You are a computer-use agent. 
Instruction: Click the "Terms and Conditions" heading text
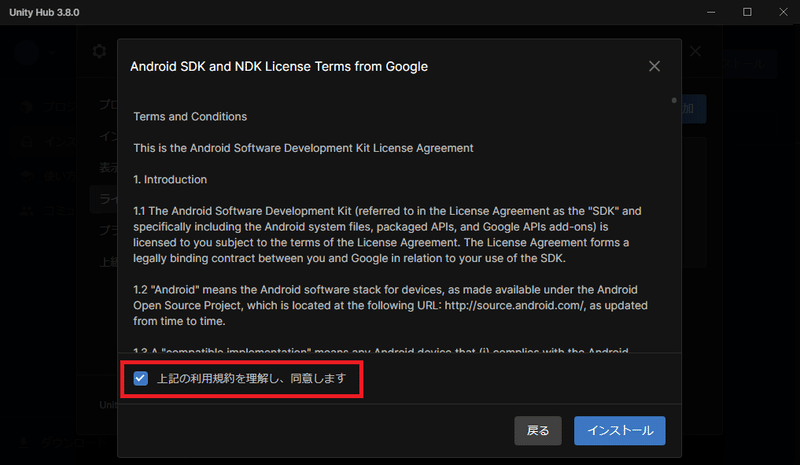190,116
